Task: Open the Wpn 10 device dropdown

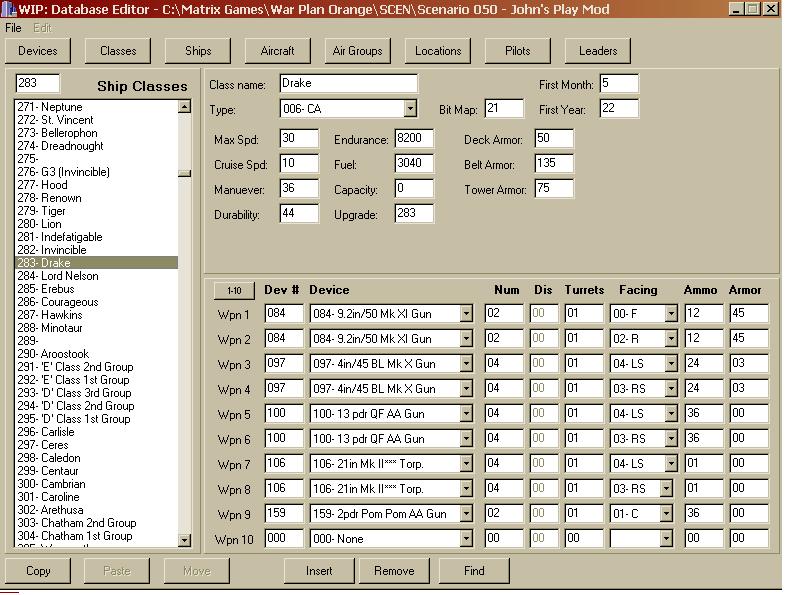Action: click(466, 539)
